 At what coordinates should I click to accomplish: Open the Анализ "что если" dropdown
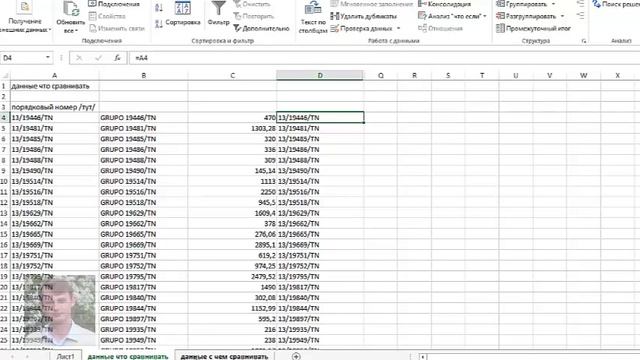[x=452, y=16]
